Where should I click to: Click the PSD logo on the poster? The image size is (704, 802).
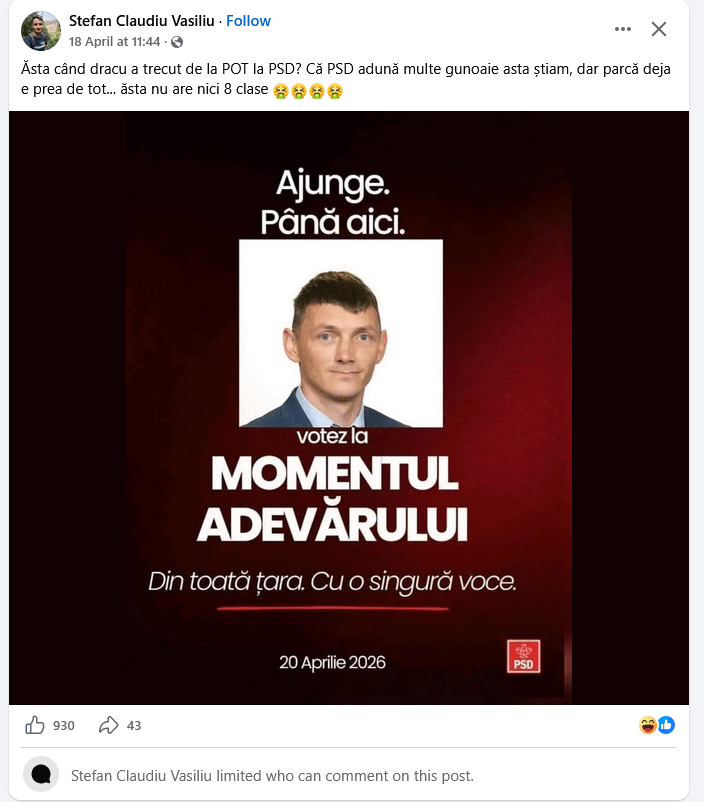pyautogui.click(x=523, y=656)
